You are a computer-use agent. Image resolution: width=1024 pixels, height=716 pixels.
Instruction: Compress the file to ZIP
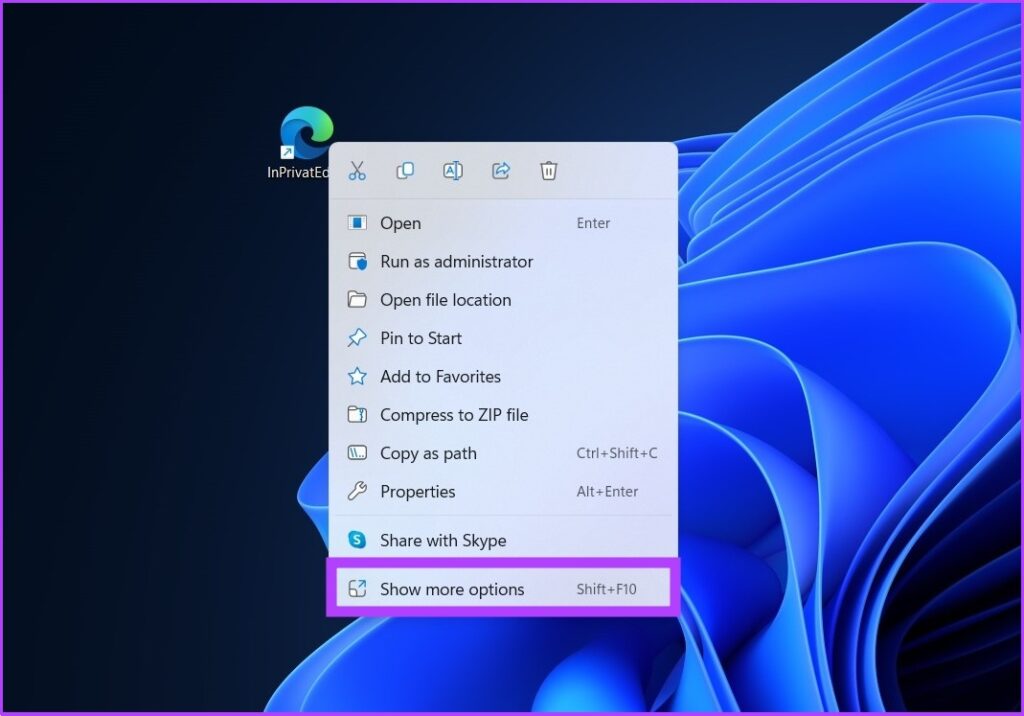454,415
